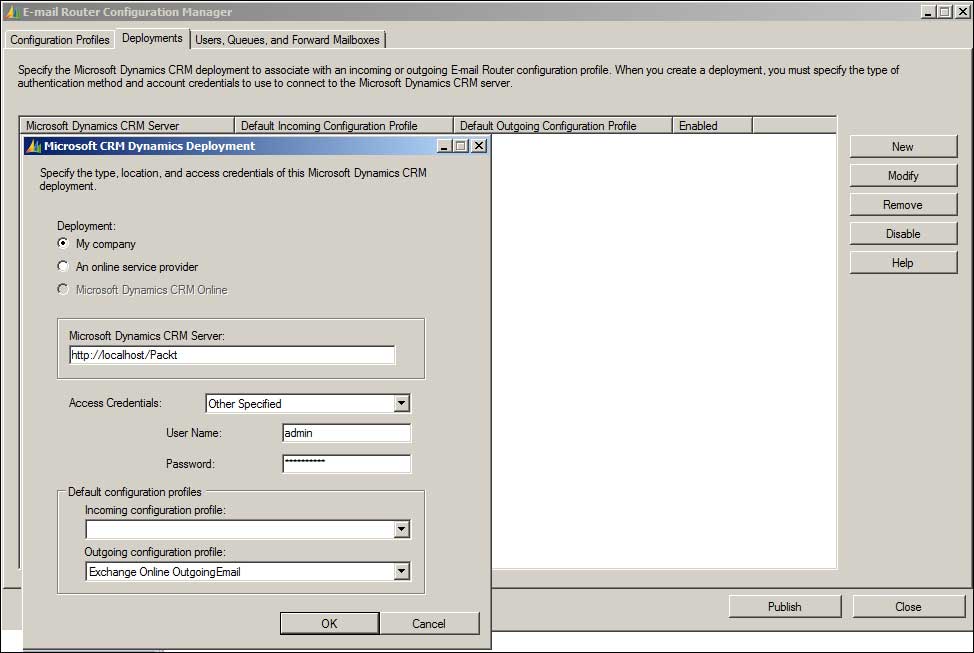Expand the Outgoing configuration profile dropdown

[401, 572]
